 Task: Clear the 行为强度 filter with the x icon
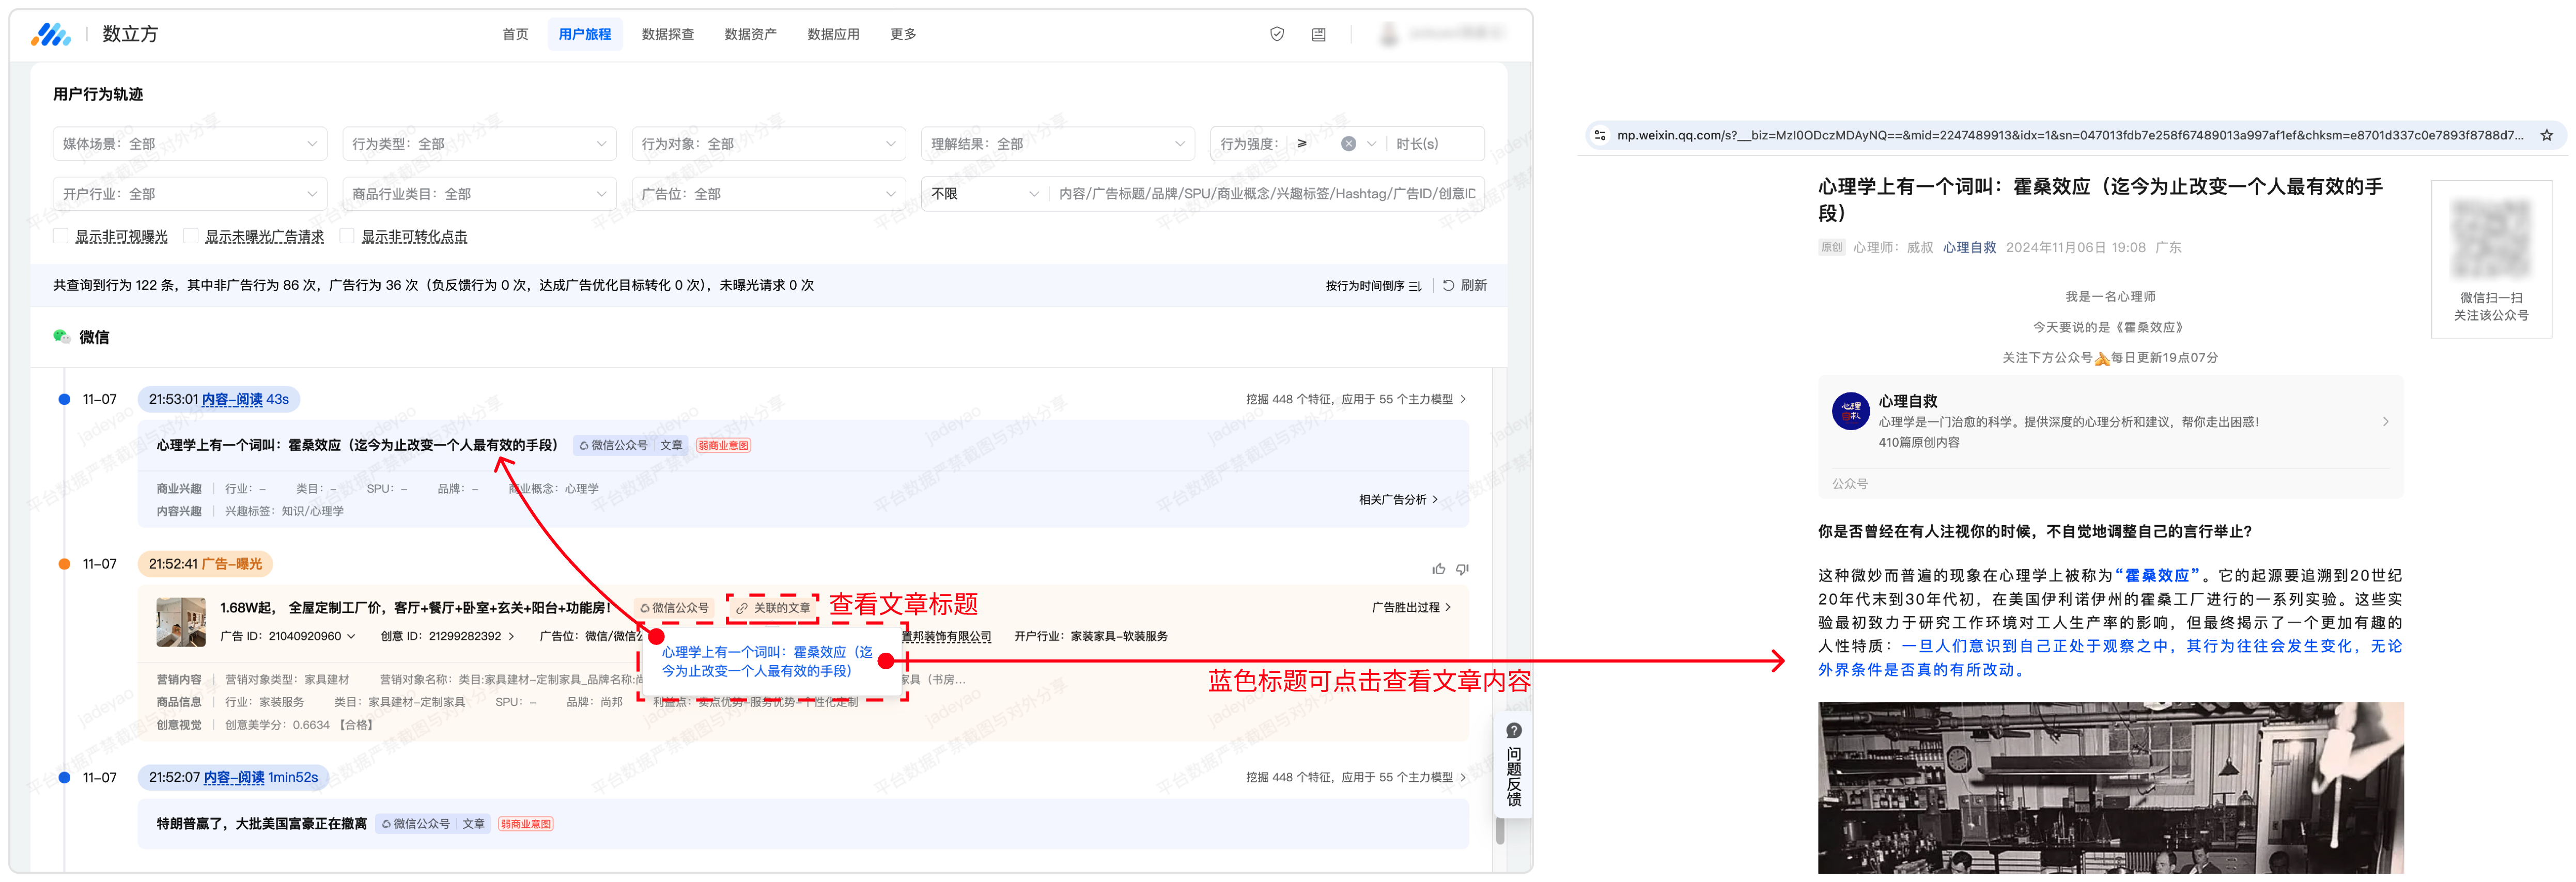[1348, 144]
